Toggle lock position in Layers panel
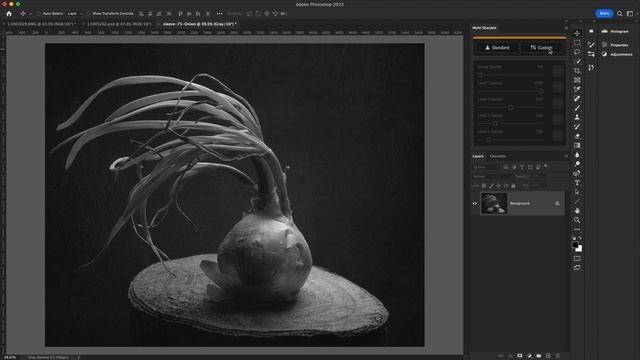This screenshot has width=640, height=360. point(498,186)
